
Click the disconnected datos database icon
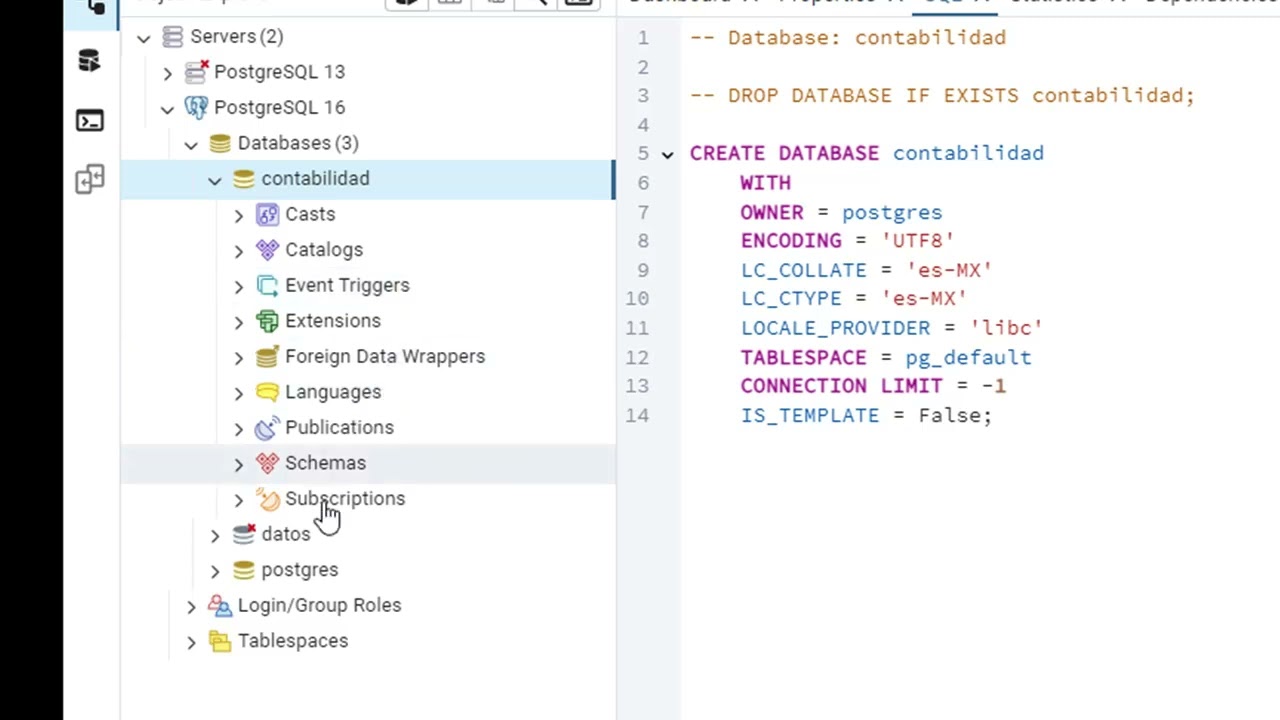(244, 534)
